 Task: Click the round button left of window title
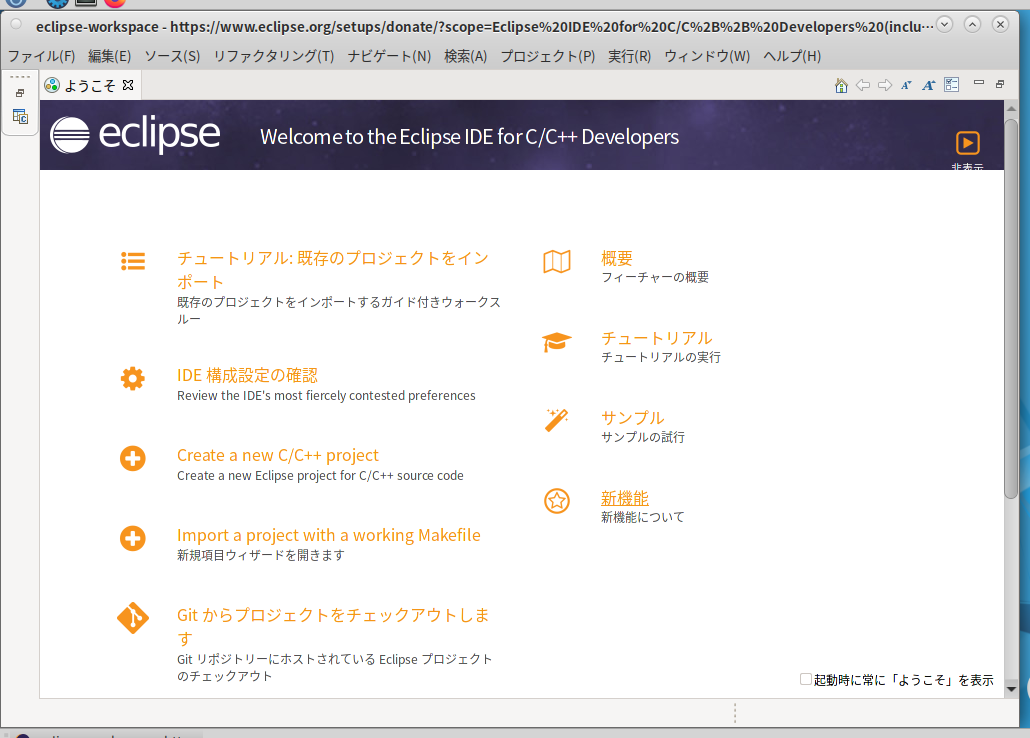click(16, 25)
